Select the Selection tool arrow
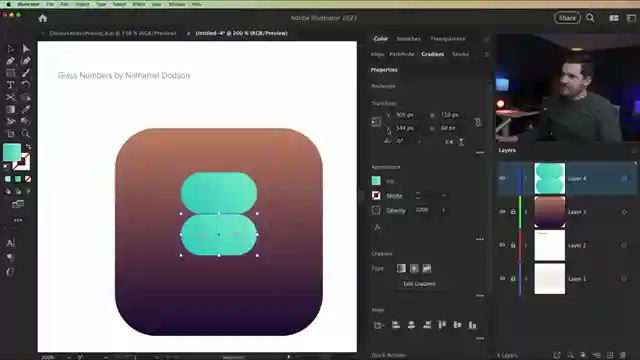The height and width of the screenshot is (360, 640). click(x=10, y=49)
